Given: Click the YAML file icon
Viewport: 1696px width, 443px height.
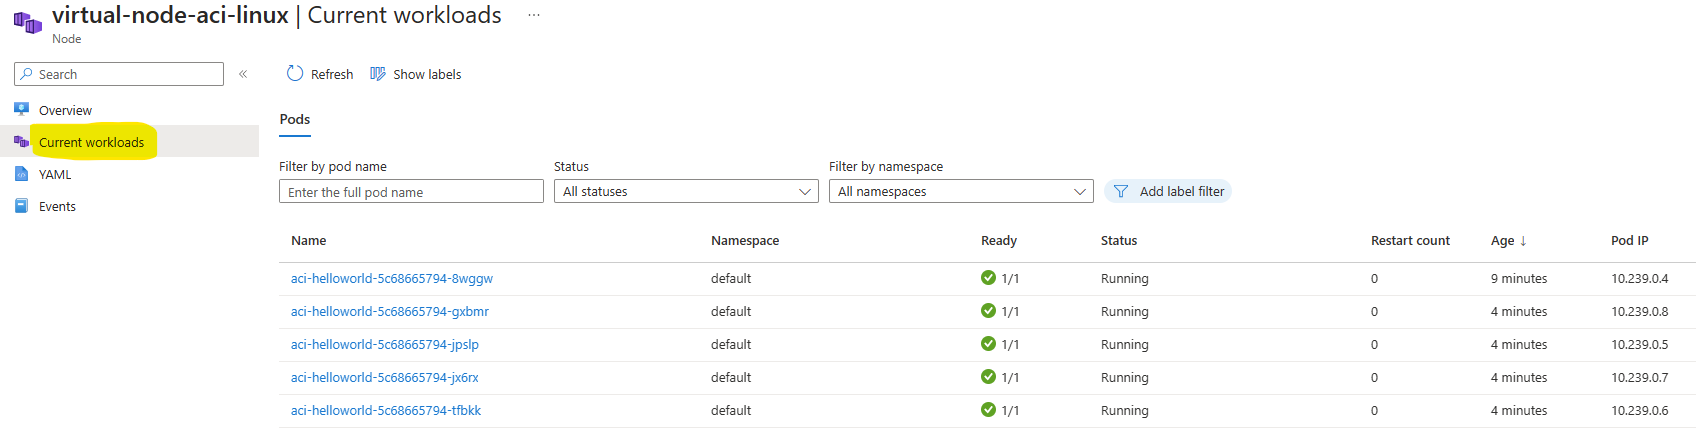Looking at the screenshot, I should click(21, 174).
